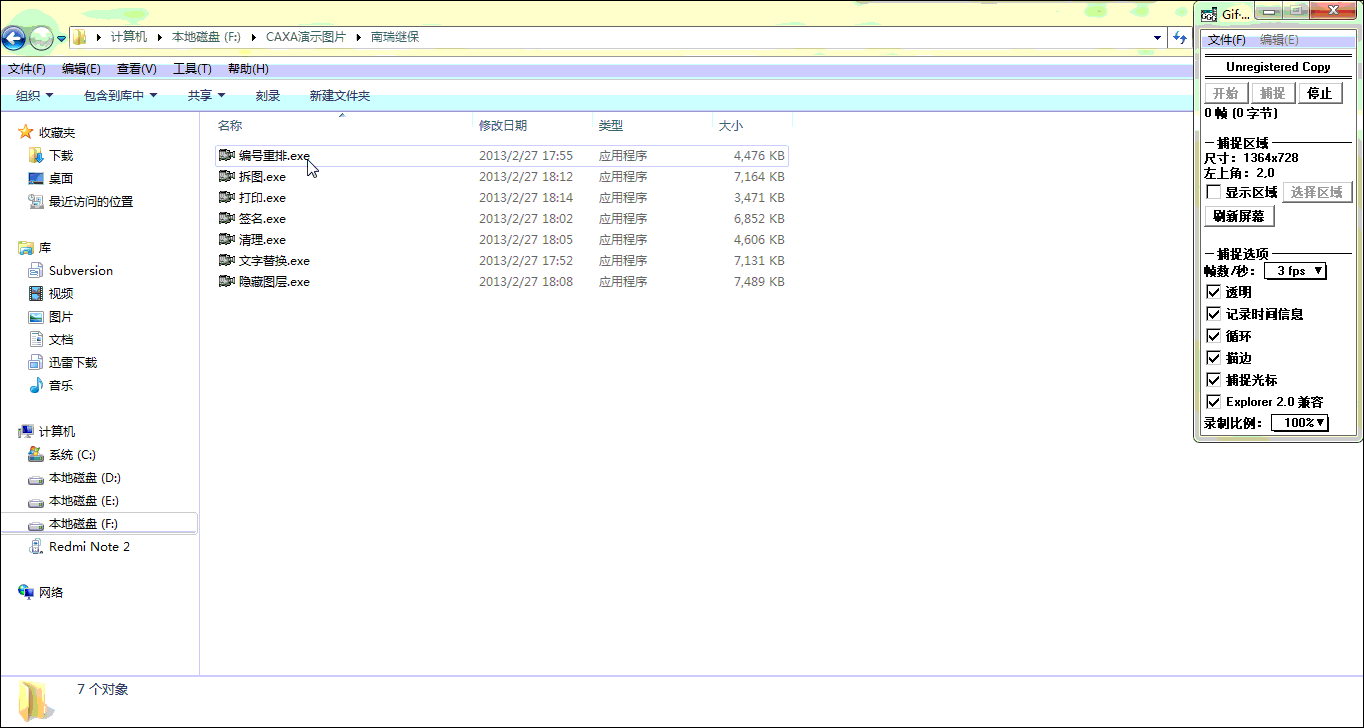
Task: Enable the 显示区域 checkbox
Action: click(x=1214, y=192)
